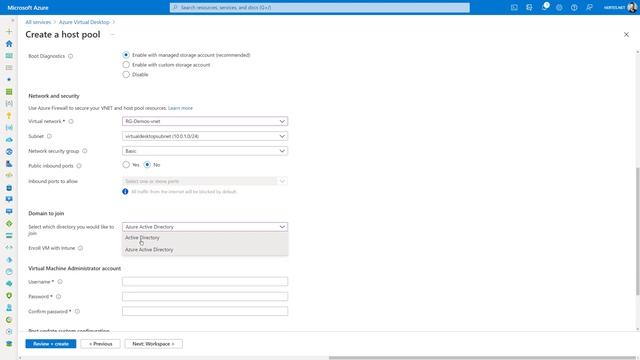Viewport: 640px width, 360px height.
Task: Open the account avatar menu
Action: 632,7
